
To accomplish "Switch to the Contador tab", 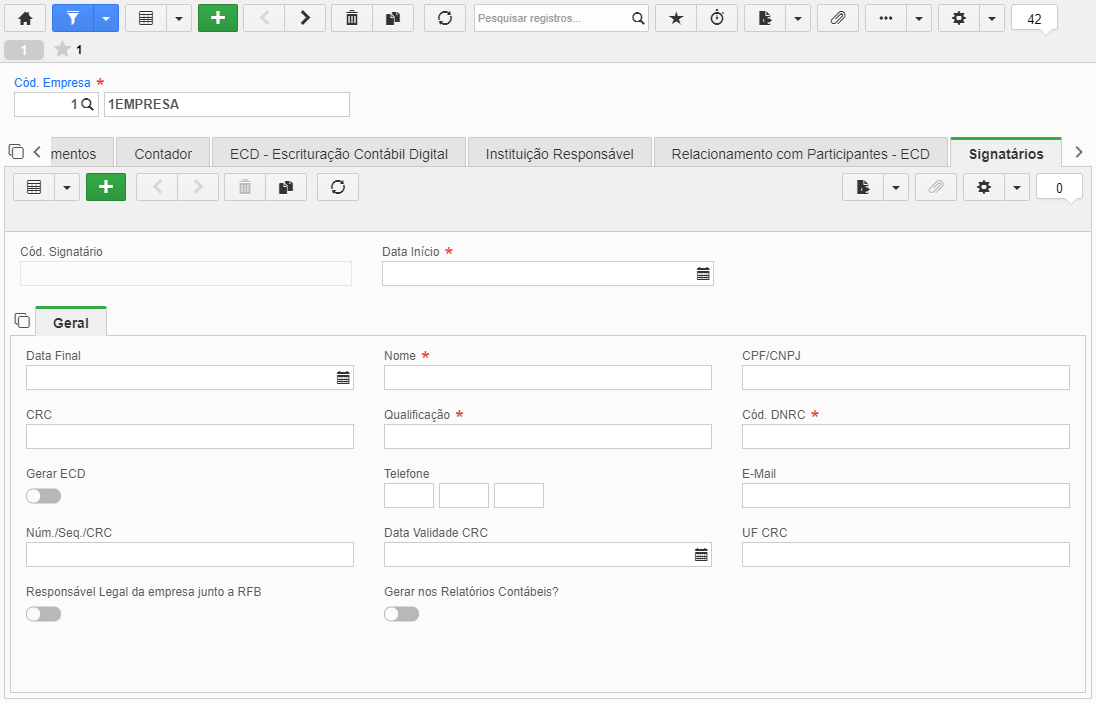I will click(x=163, y=154).
